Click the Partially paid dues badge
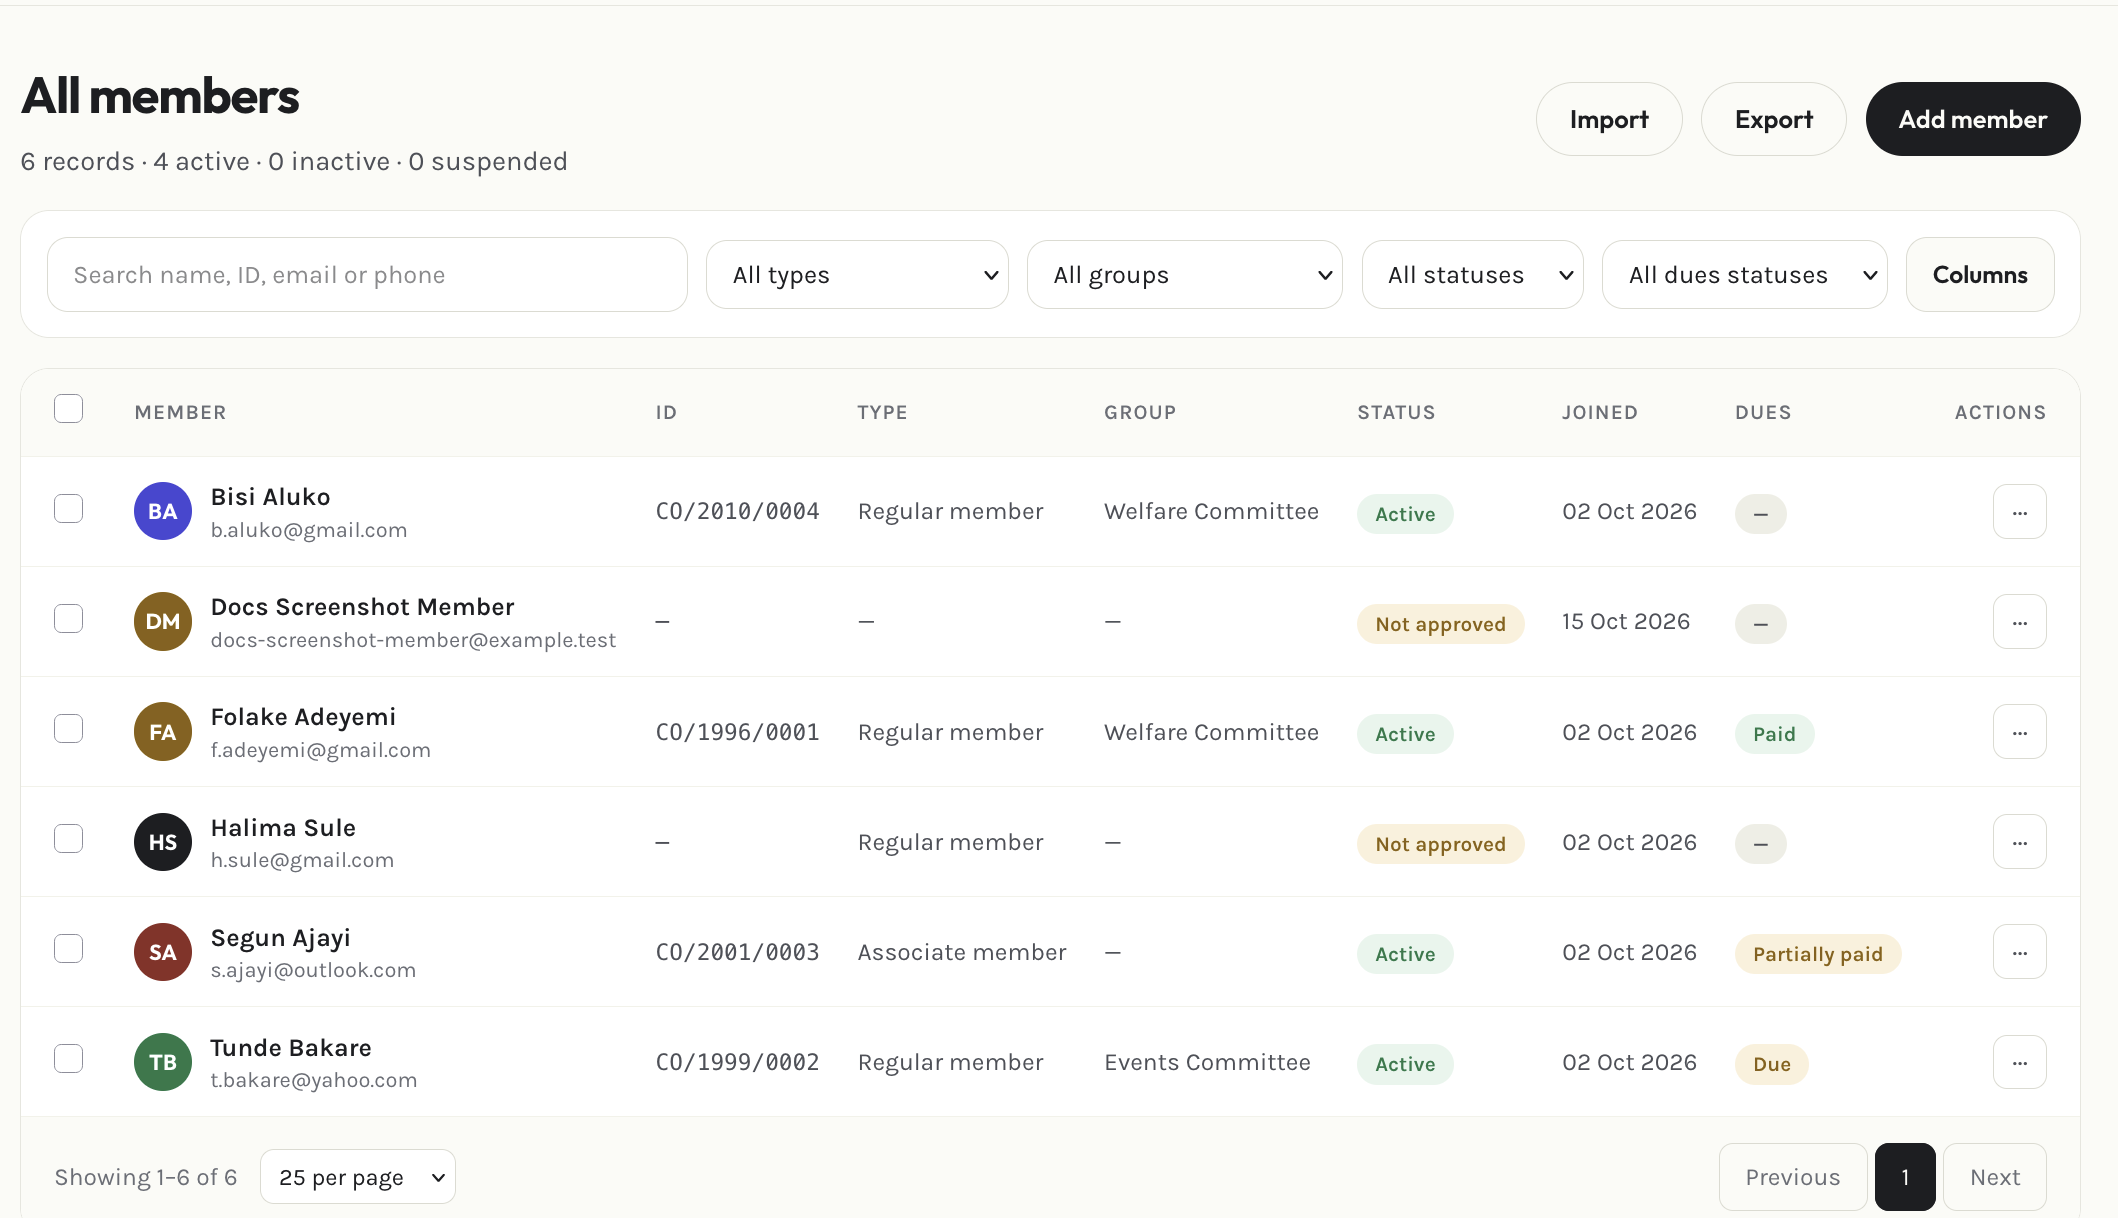This screenshot has height=1218, width=2118. pyautogui.click(x=1818, y=954)
